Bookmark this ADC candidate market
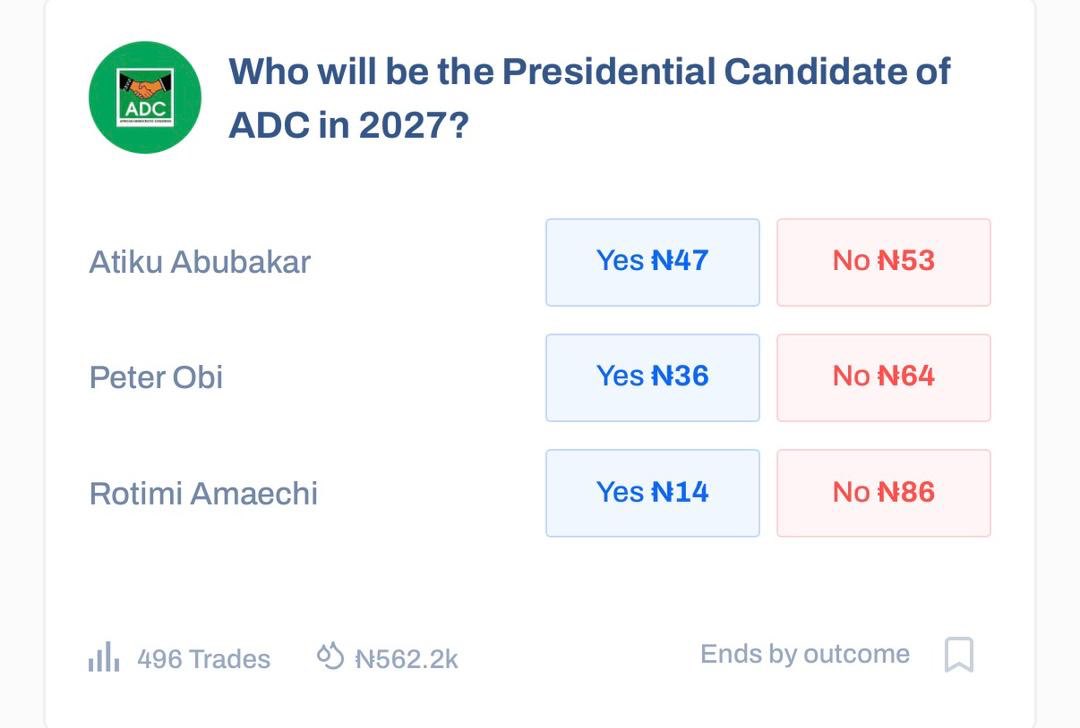The height and width of the screenshot is (728, 1080). coord(958,655)
